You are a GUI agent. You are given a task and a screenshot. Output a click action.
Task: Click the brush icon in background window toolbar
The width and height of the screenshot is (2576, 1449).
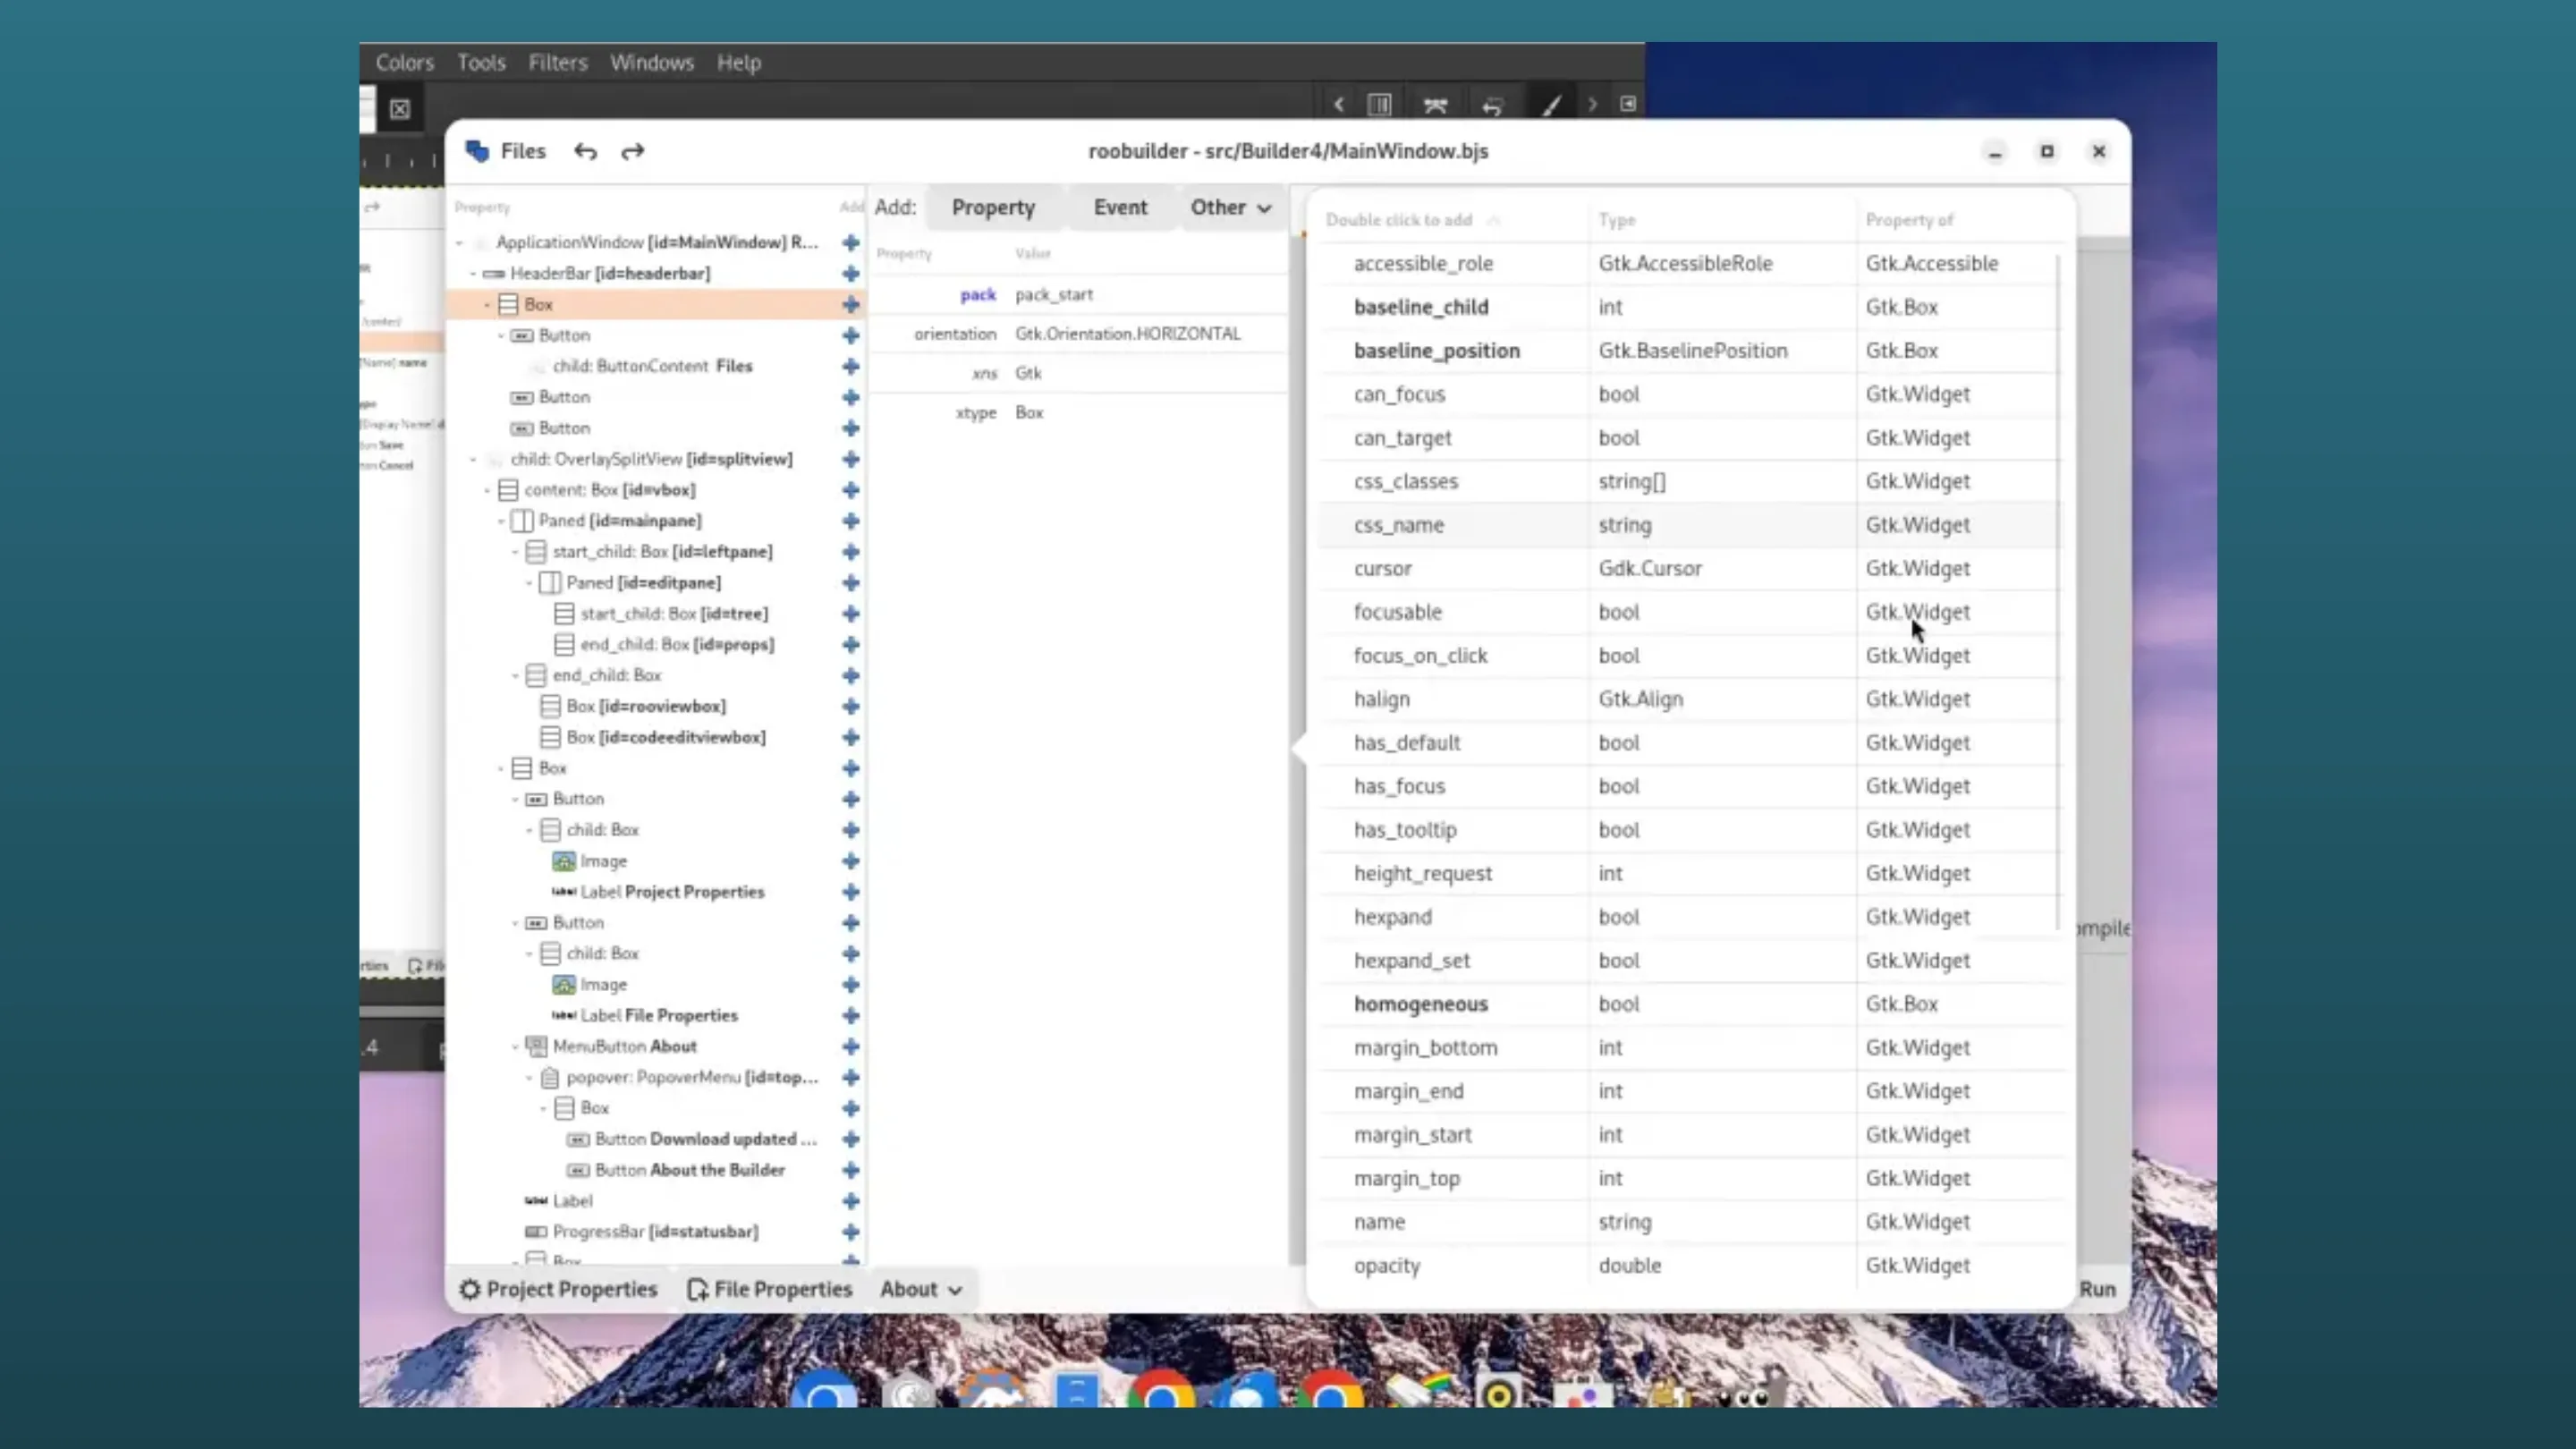[x=1551, y=105]
